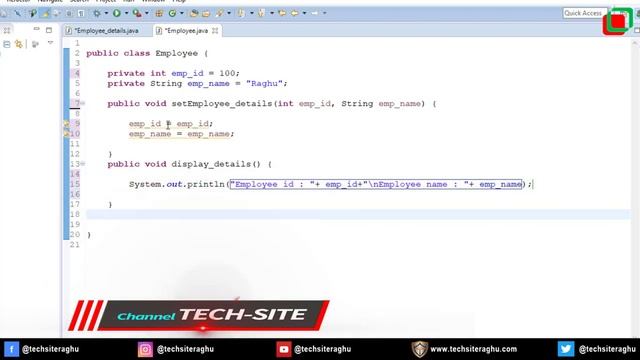Click the Next Annotation arrow icon

[x=242, y=13]
